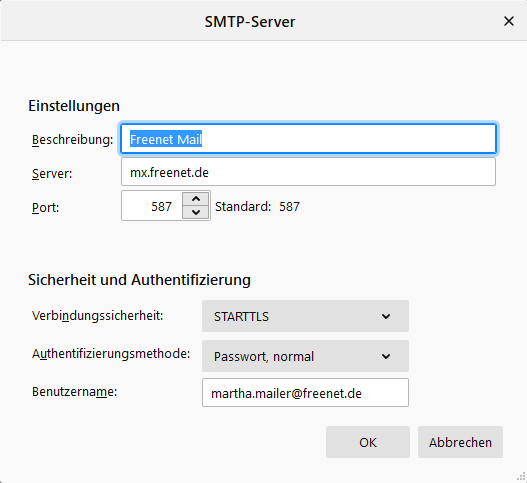Open the Verbindungssicherheit STARTTLS dropdown
Viewport: 527px width, 483px height.
305,316
